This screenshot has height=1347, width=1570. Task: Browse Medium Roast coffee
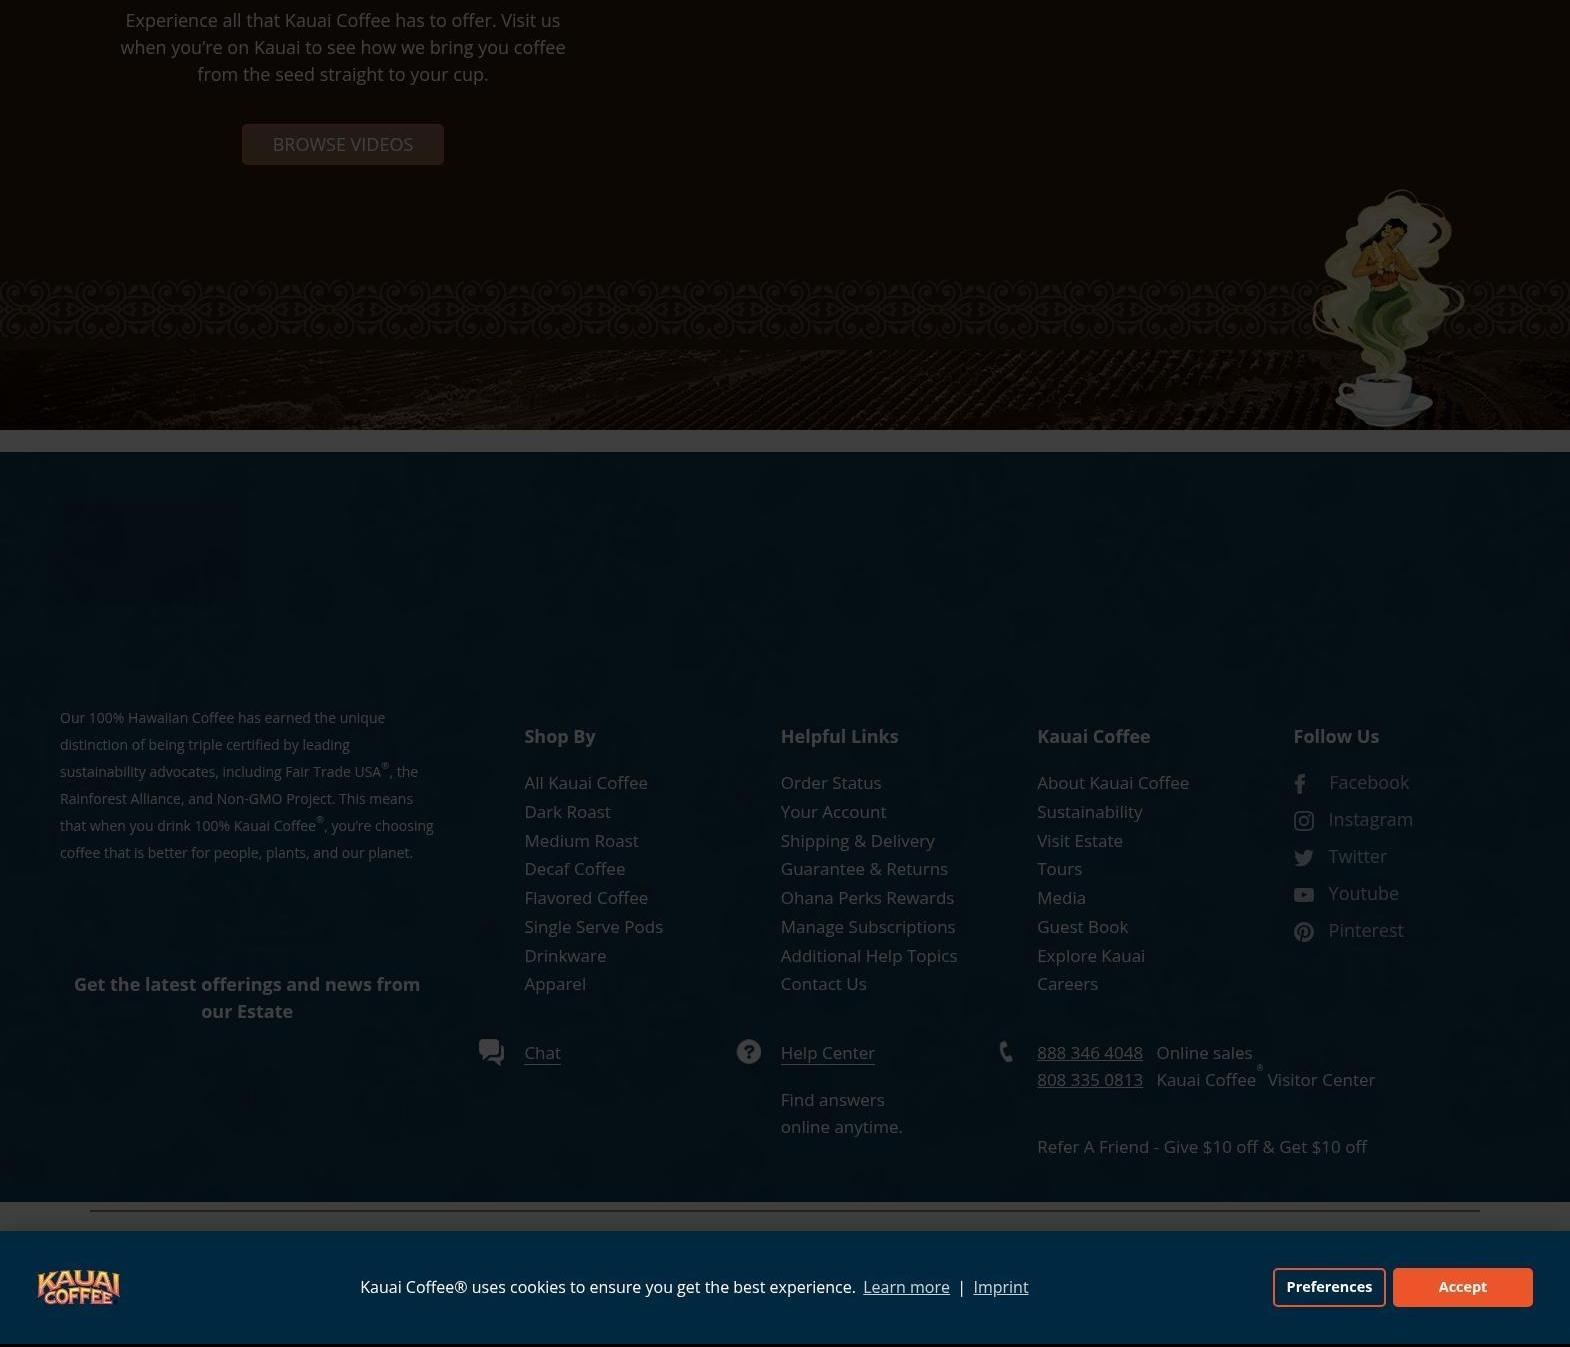(x=581, y=841)
